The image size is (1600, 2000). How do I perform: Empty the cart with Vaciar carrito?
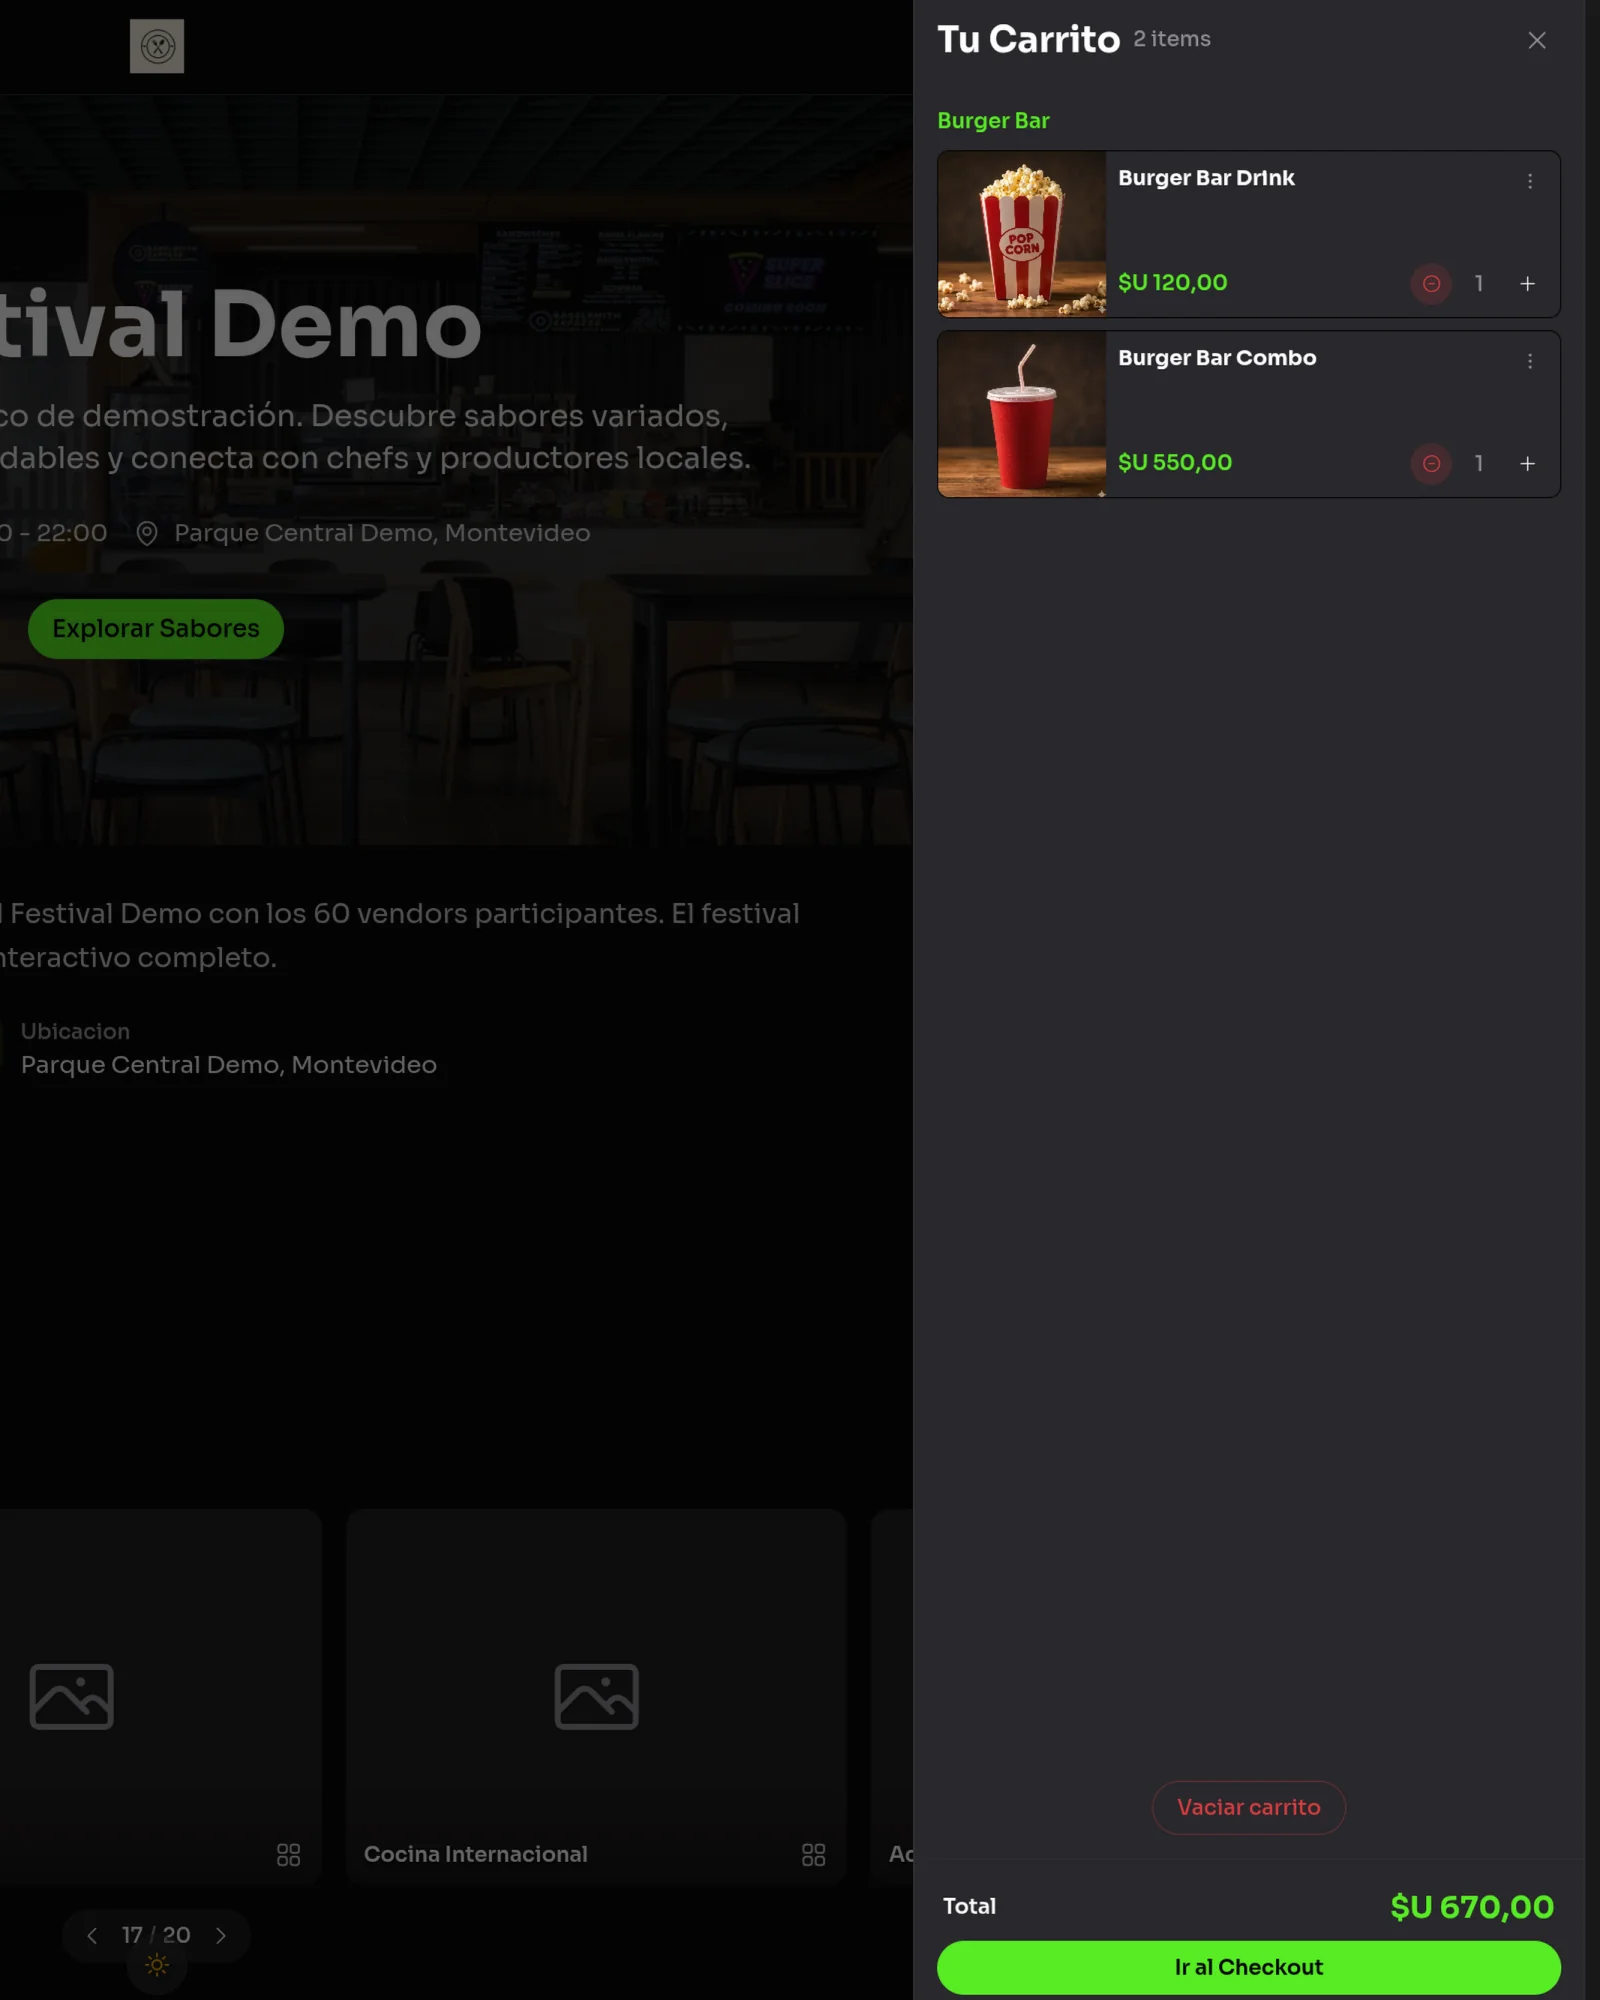pos(1249,1807)
